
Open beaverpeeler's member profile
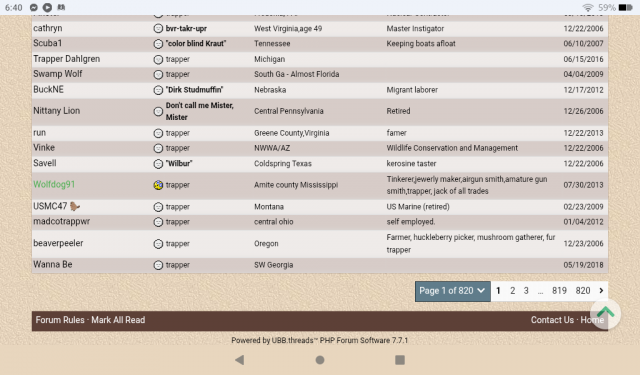tap(58, 243)
